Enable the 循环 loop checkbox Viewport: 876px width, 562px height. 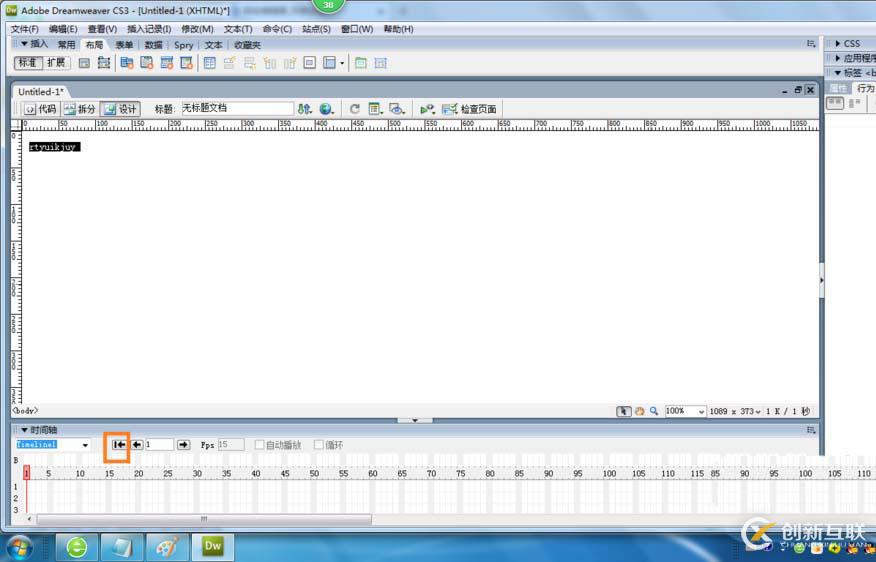pos(318,445)
